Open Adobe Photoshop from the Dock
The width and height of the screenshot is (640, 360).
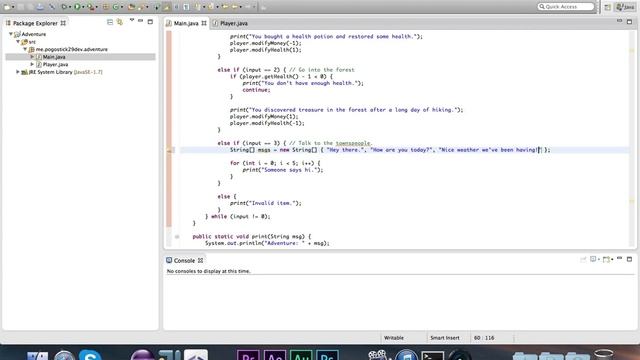327,354
